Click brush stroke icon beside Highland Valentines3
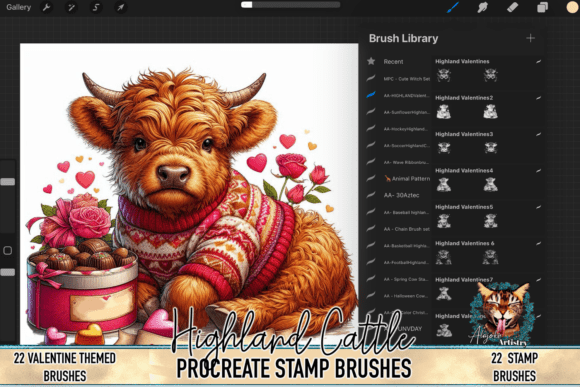Image resolution: width=580 pixels, height=387 pixels. (538, 134)
